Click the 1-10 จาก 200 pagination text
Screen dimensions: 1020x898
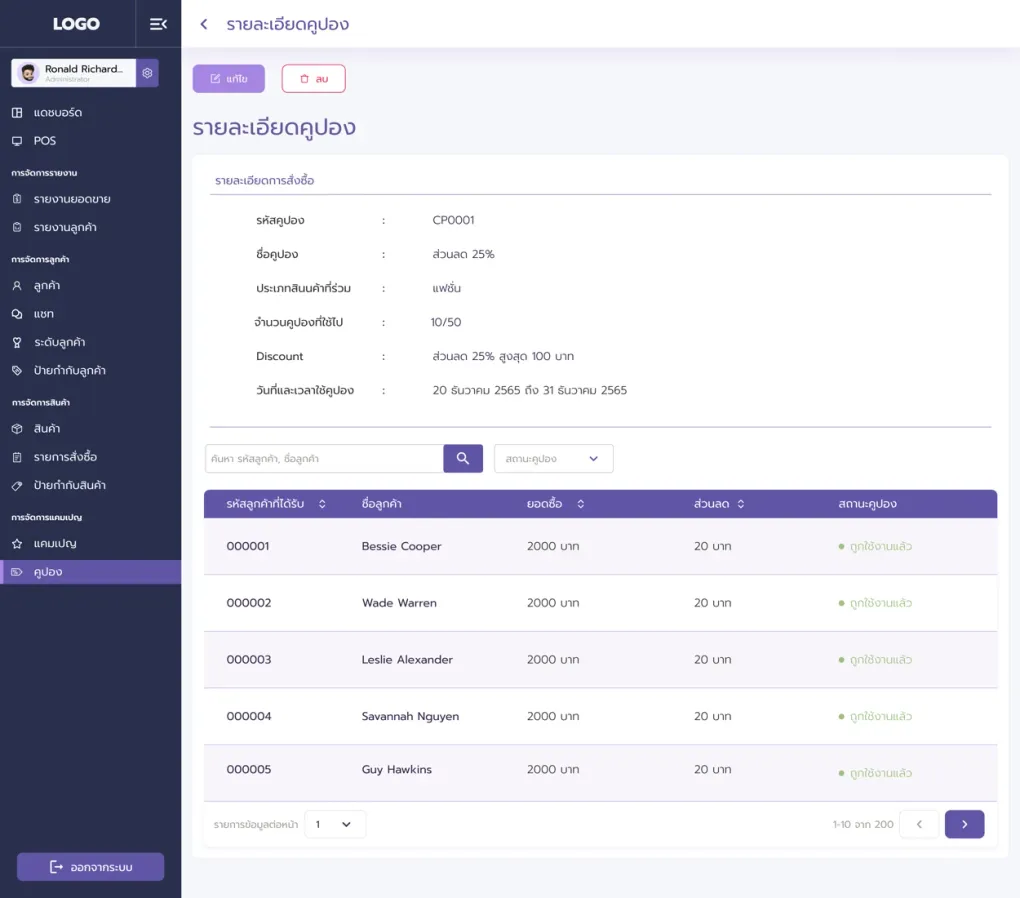[x=863, y=824]
